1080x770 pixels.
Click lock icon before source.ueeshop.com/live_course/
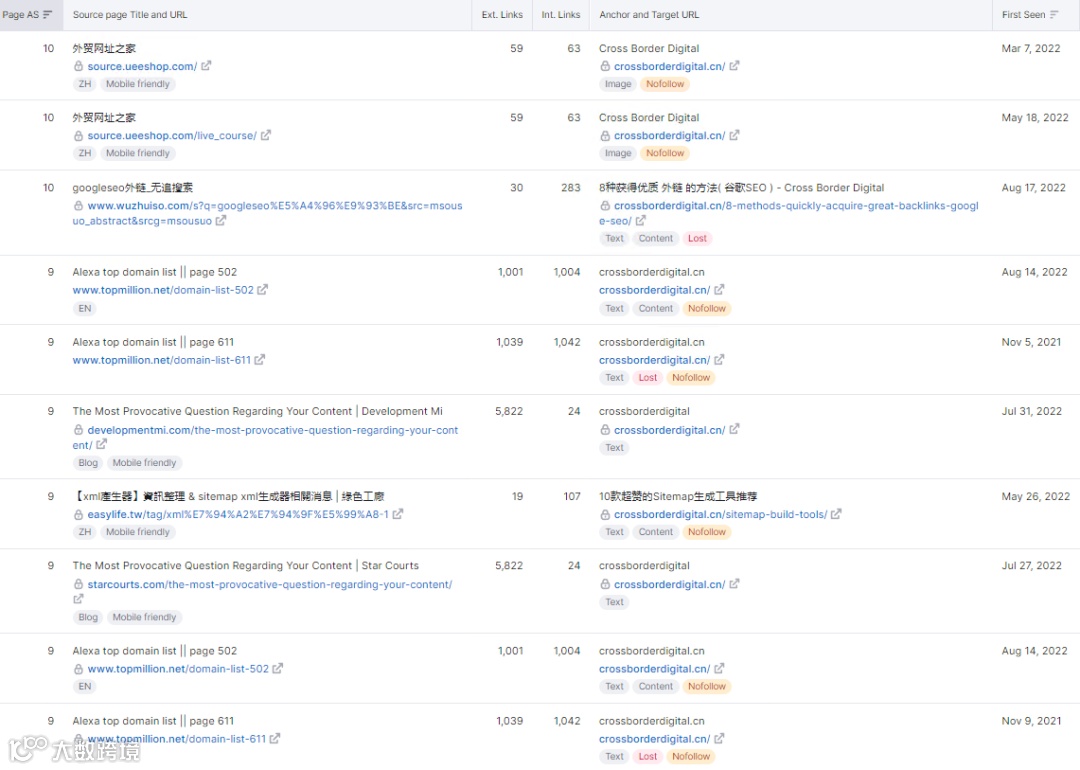(79, 136)
